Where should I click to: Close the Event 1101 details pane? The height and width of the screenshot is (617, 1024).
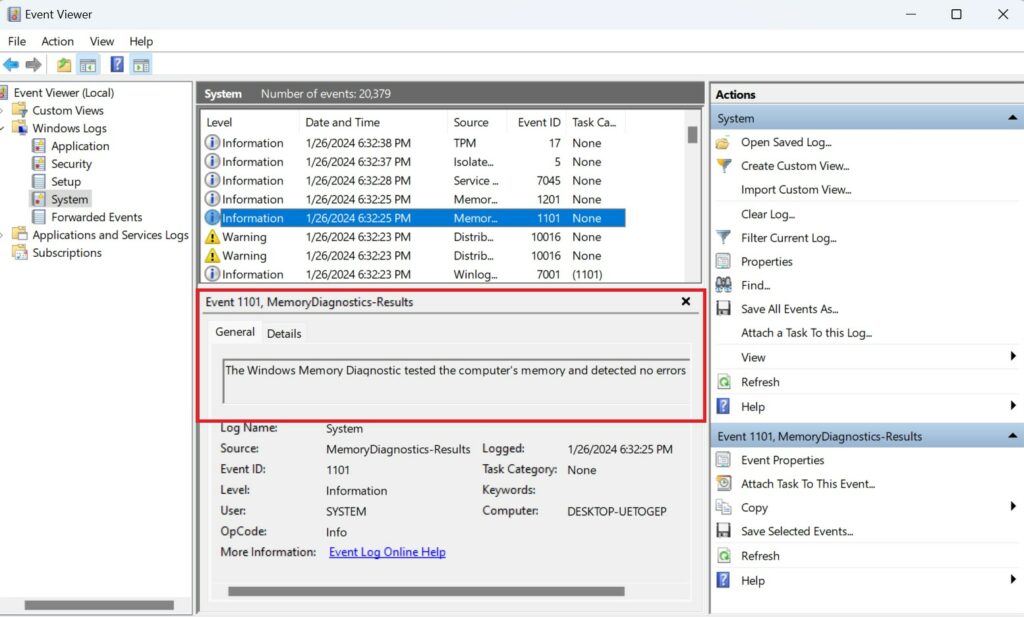[x=686, y=301]
